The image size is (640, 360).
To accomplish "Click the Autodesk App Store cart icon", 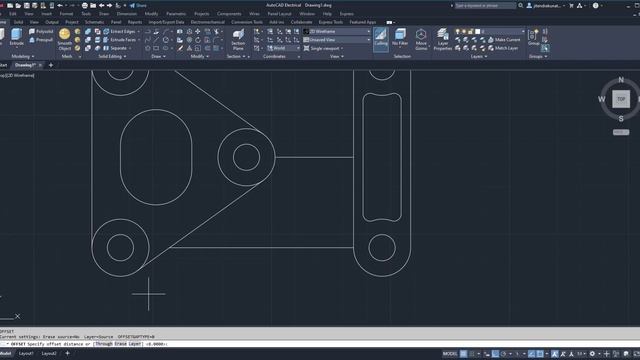I will point(571,5).
